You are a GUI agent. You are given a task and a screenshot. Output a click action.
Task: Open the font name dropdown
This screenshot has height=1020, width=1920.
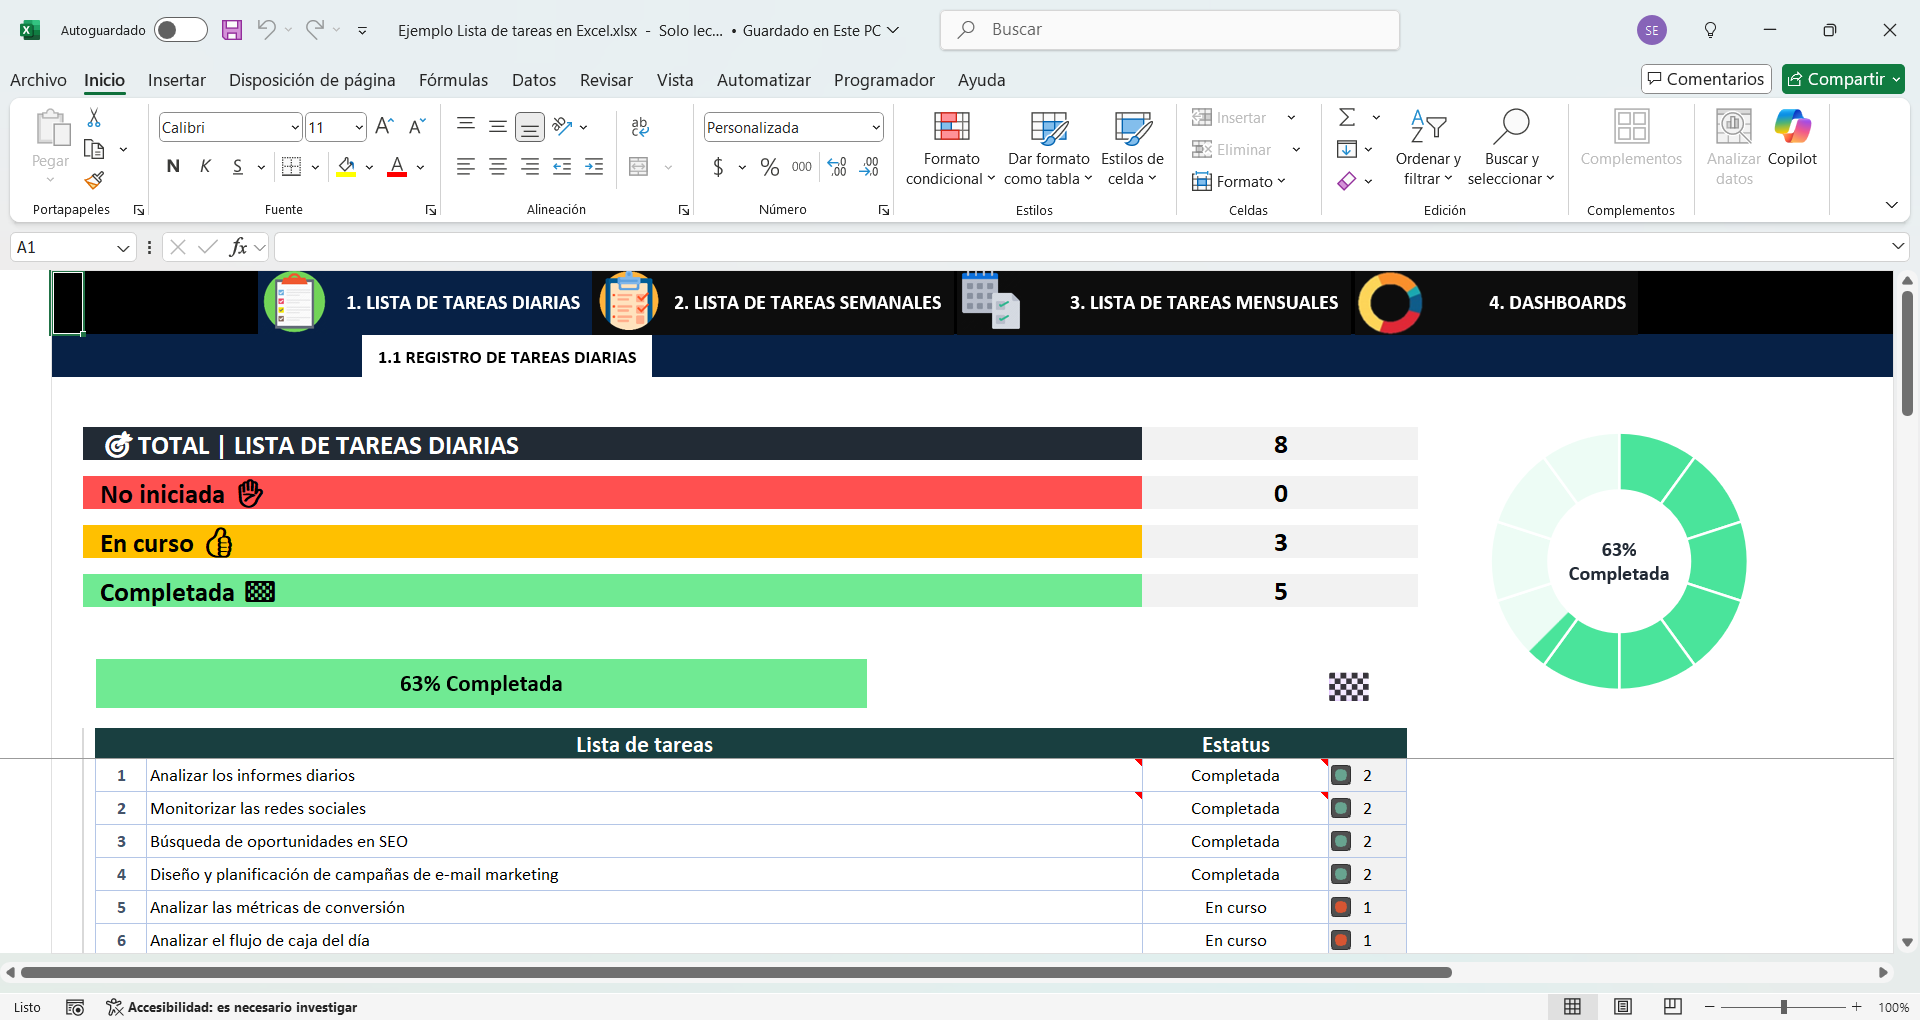[292, 127]
